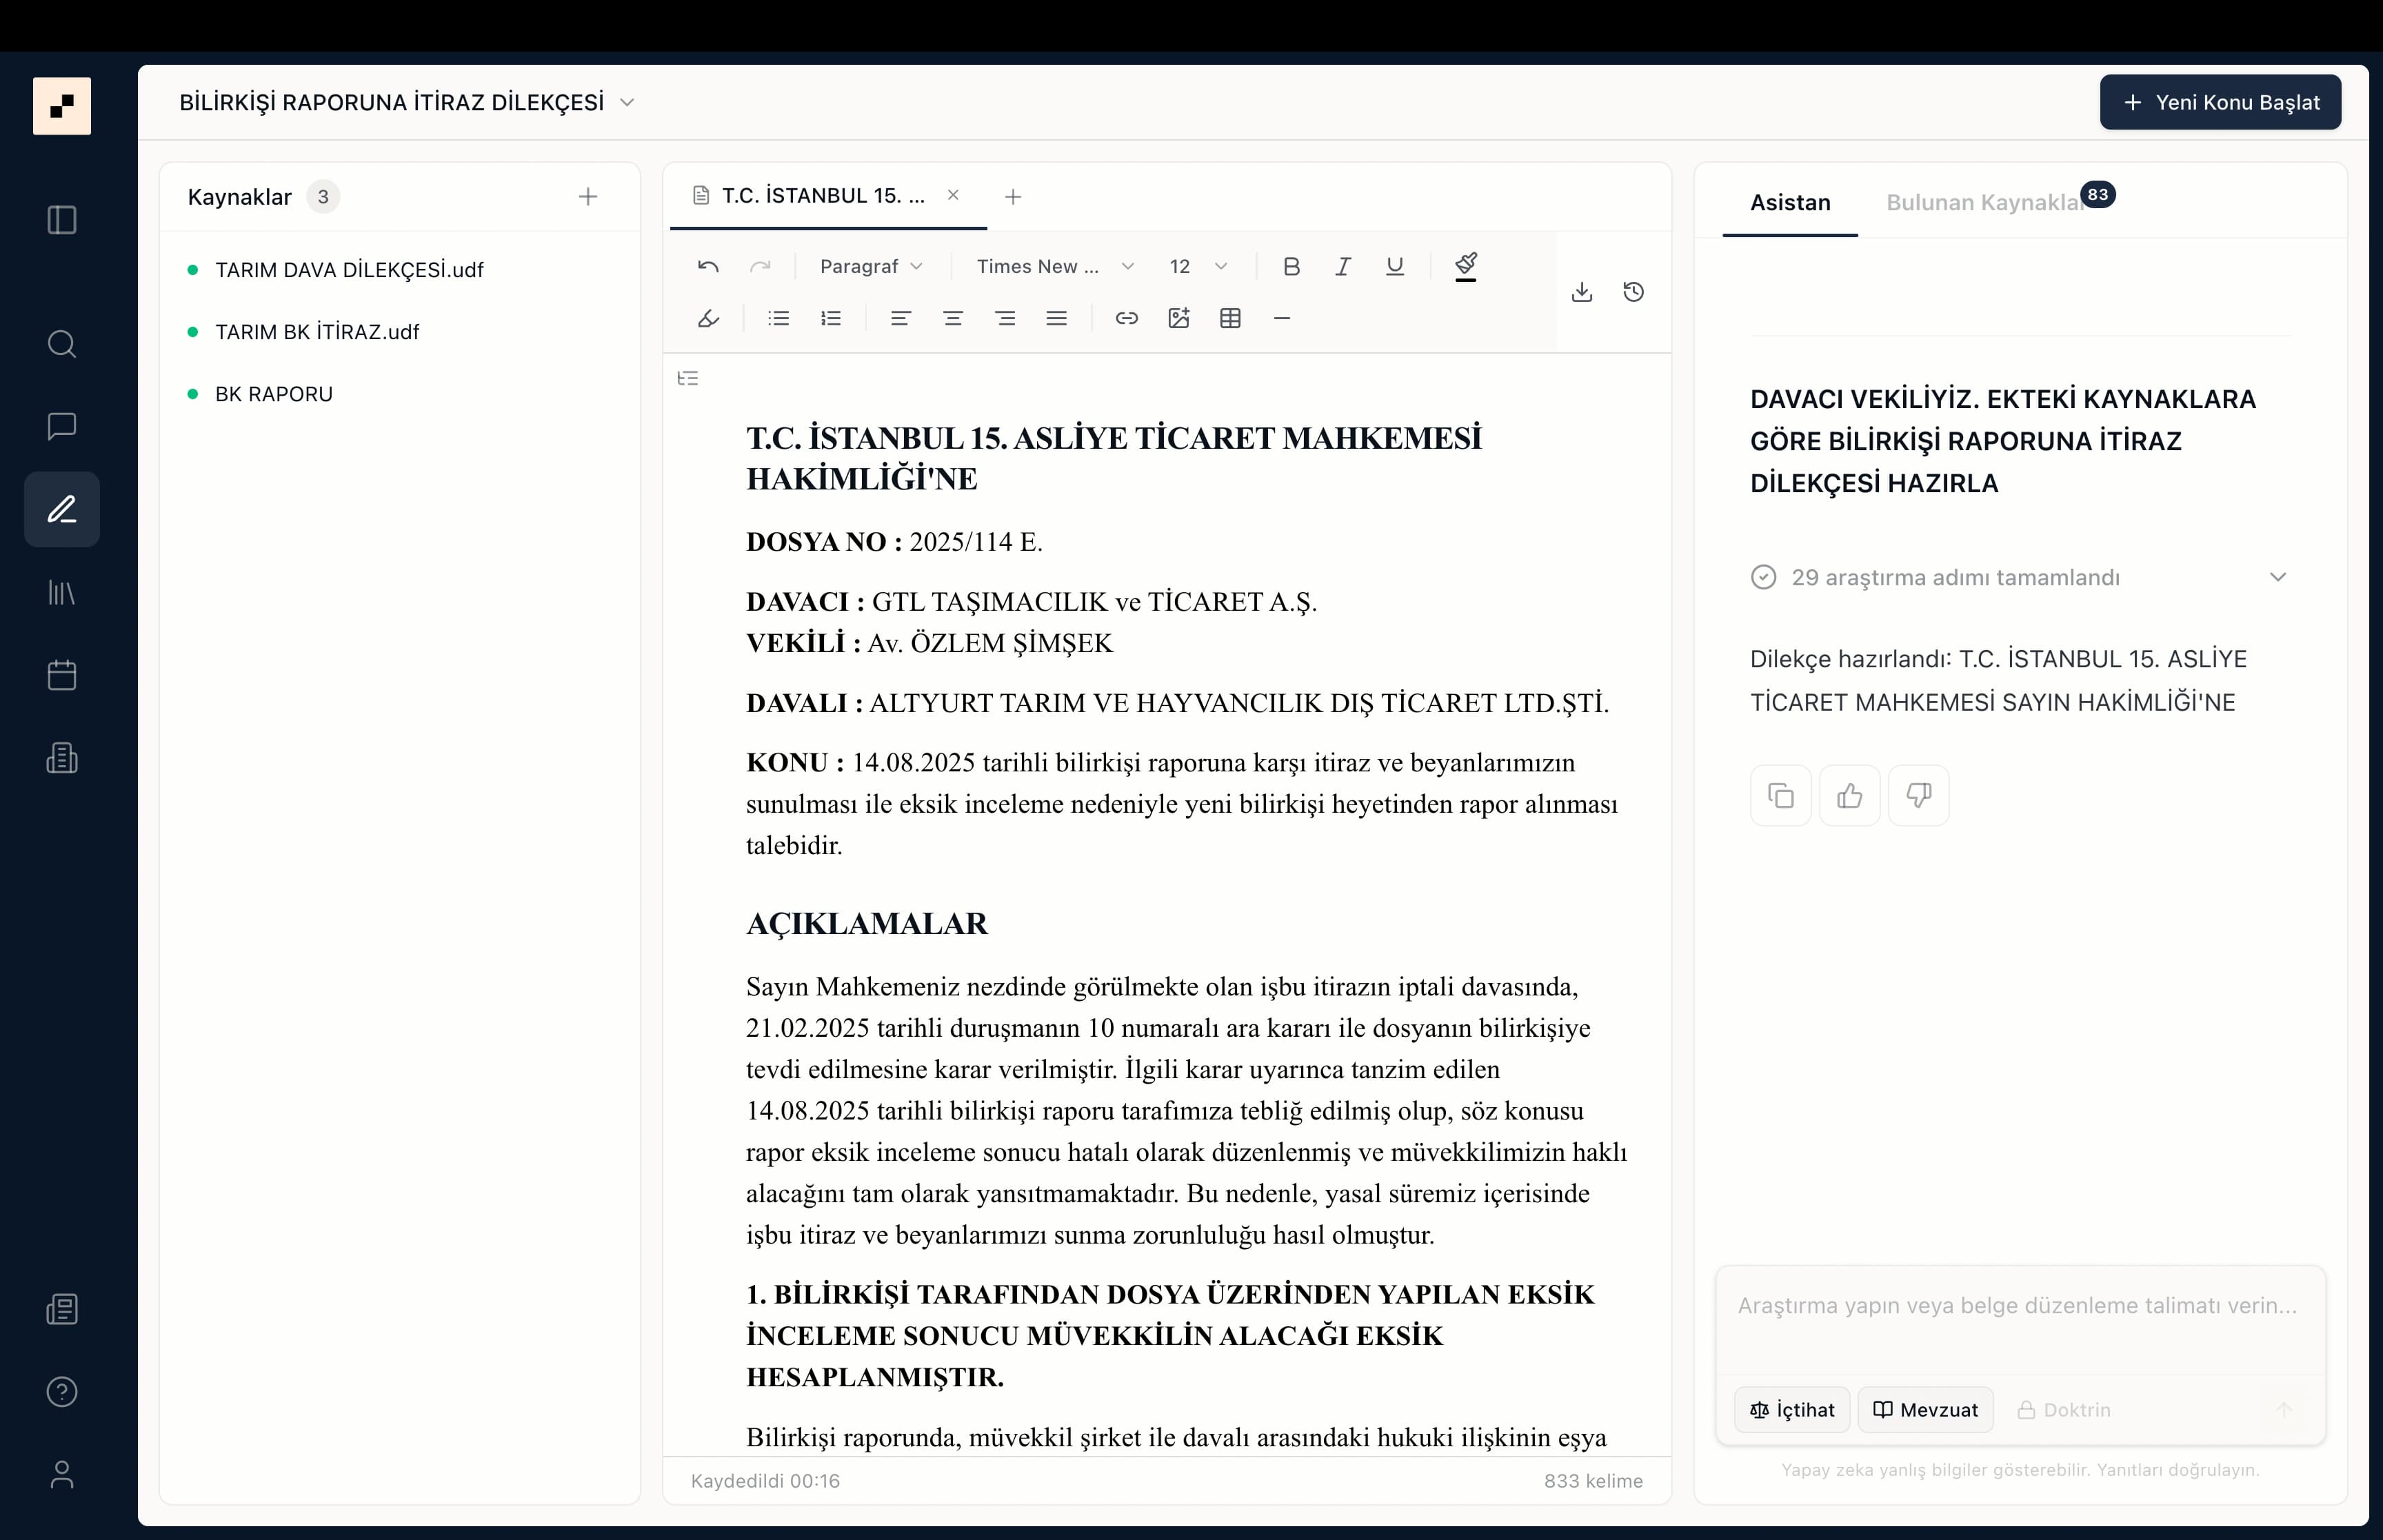Open the font size dropdown
This screenshot has height=1540, width=2383.
(1196, 266)
